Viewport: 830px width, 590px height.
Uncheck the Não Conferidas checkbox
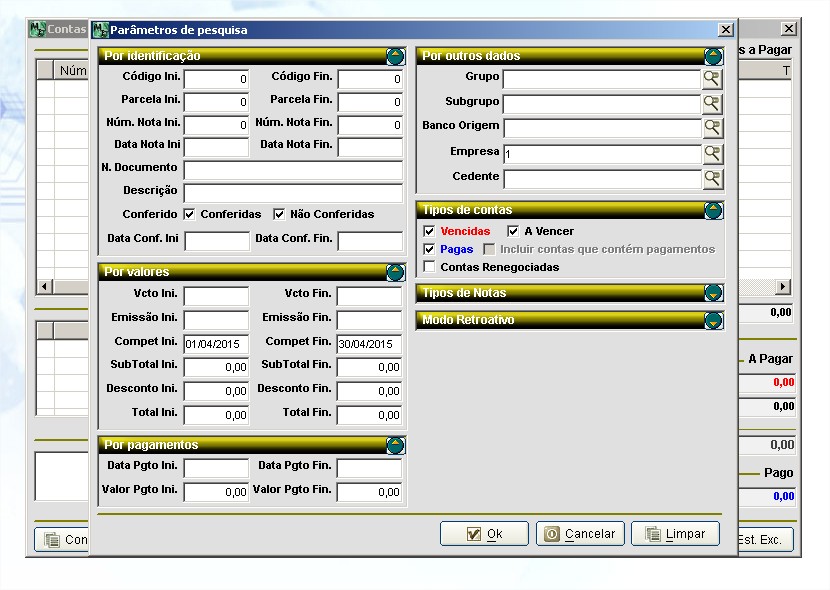pos(279,214)
